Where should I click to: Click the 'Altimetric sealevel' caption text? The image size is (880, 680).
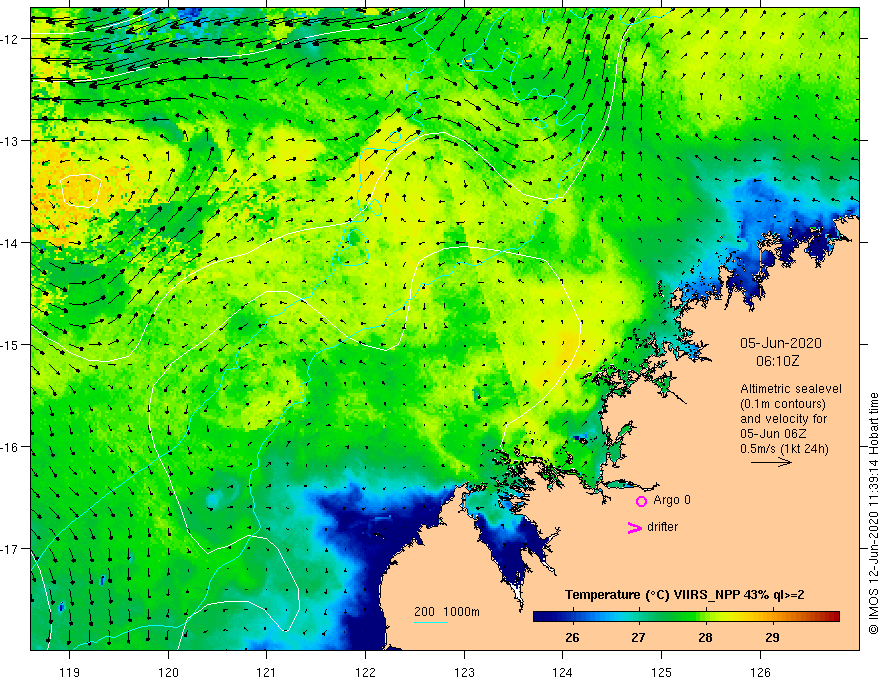coord(791,389)
